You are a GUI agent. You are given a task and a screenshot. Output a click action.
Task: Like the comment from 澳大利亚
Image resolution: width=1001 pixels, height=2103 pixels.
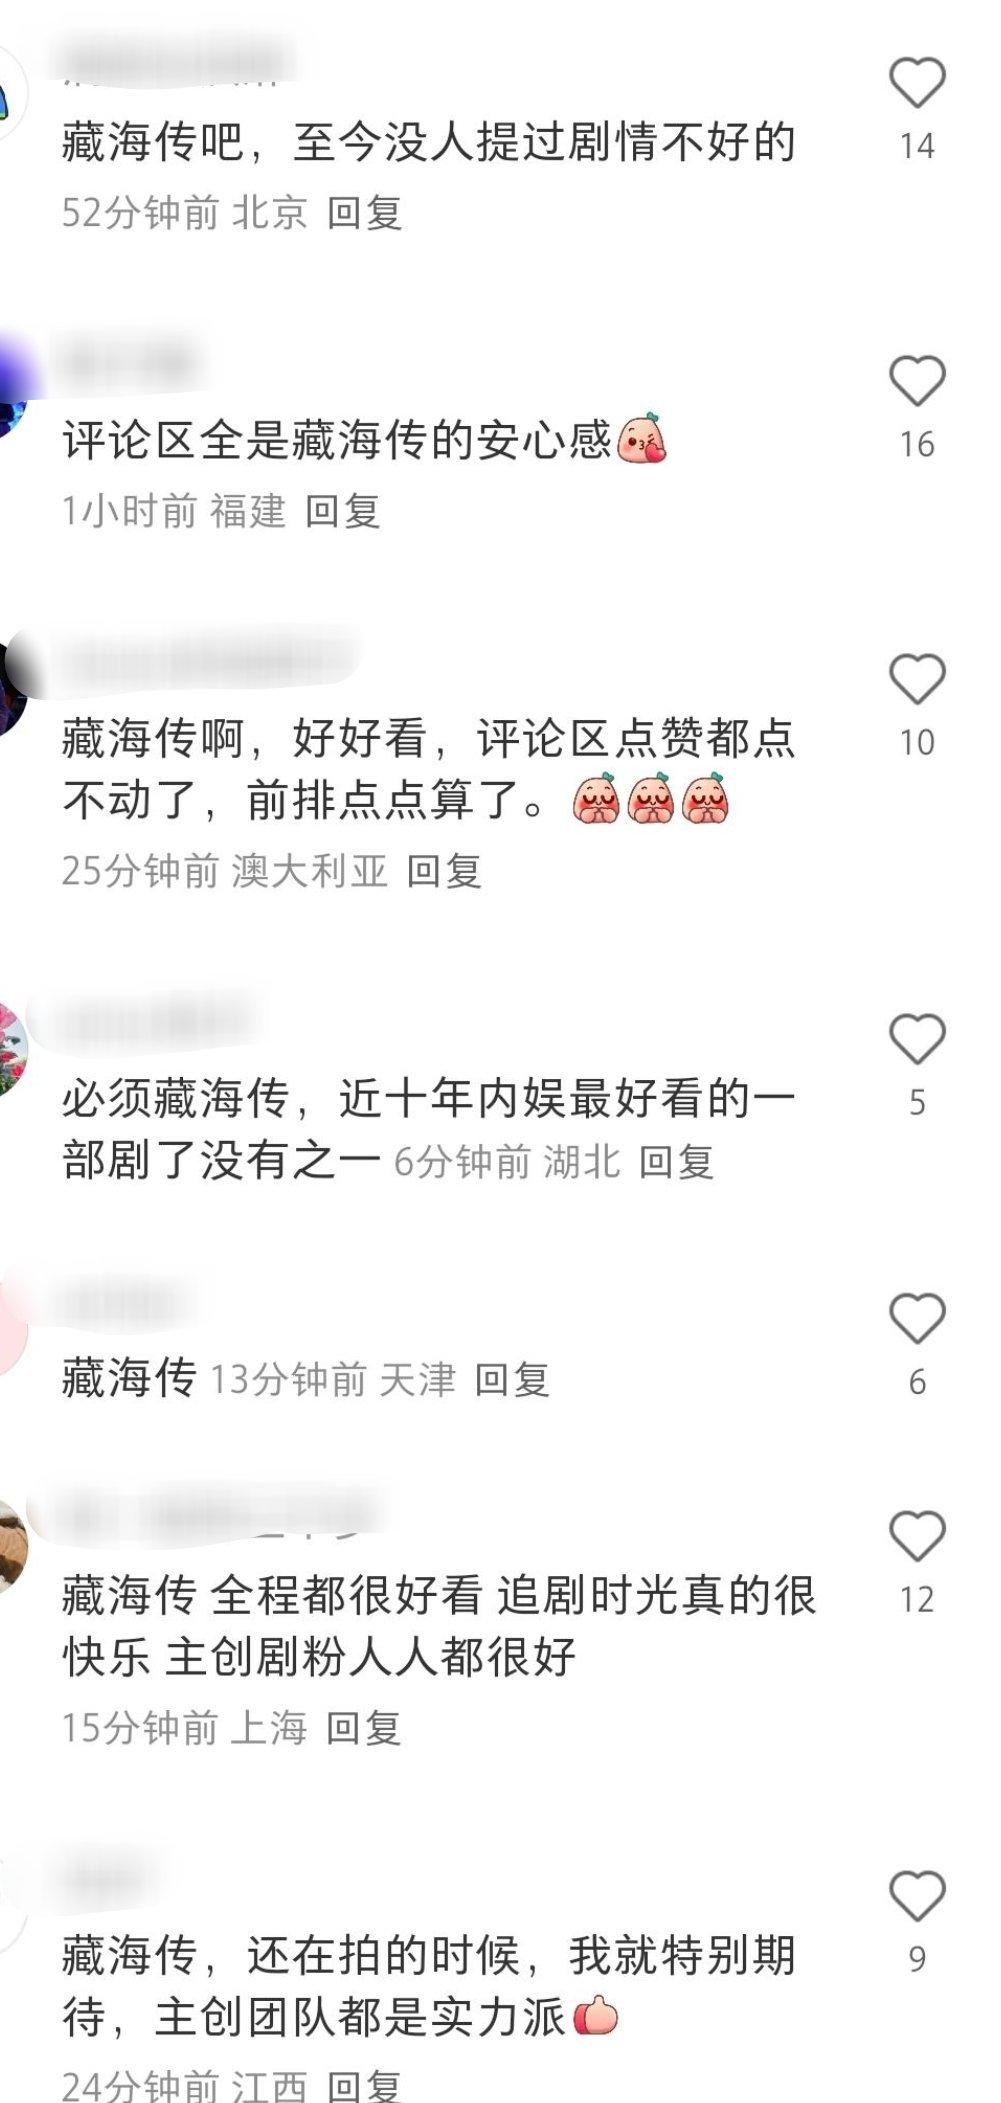point(917,680)
